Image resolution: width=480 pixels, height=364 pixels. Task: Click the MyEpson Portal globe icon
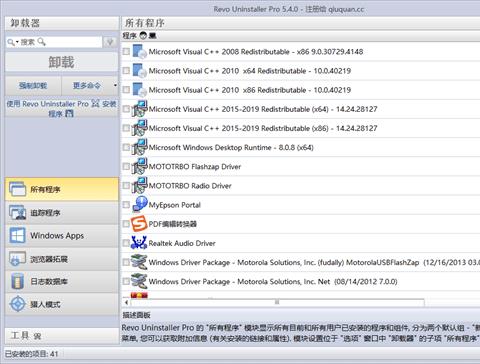140,204
